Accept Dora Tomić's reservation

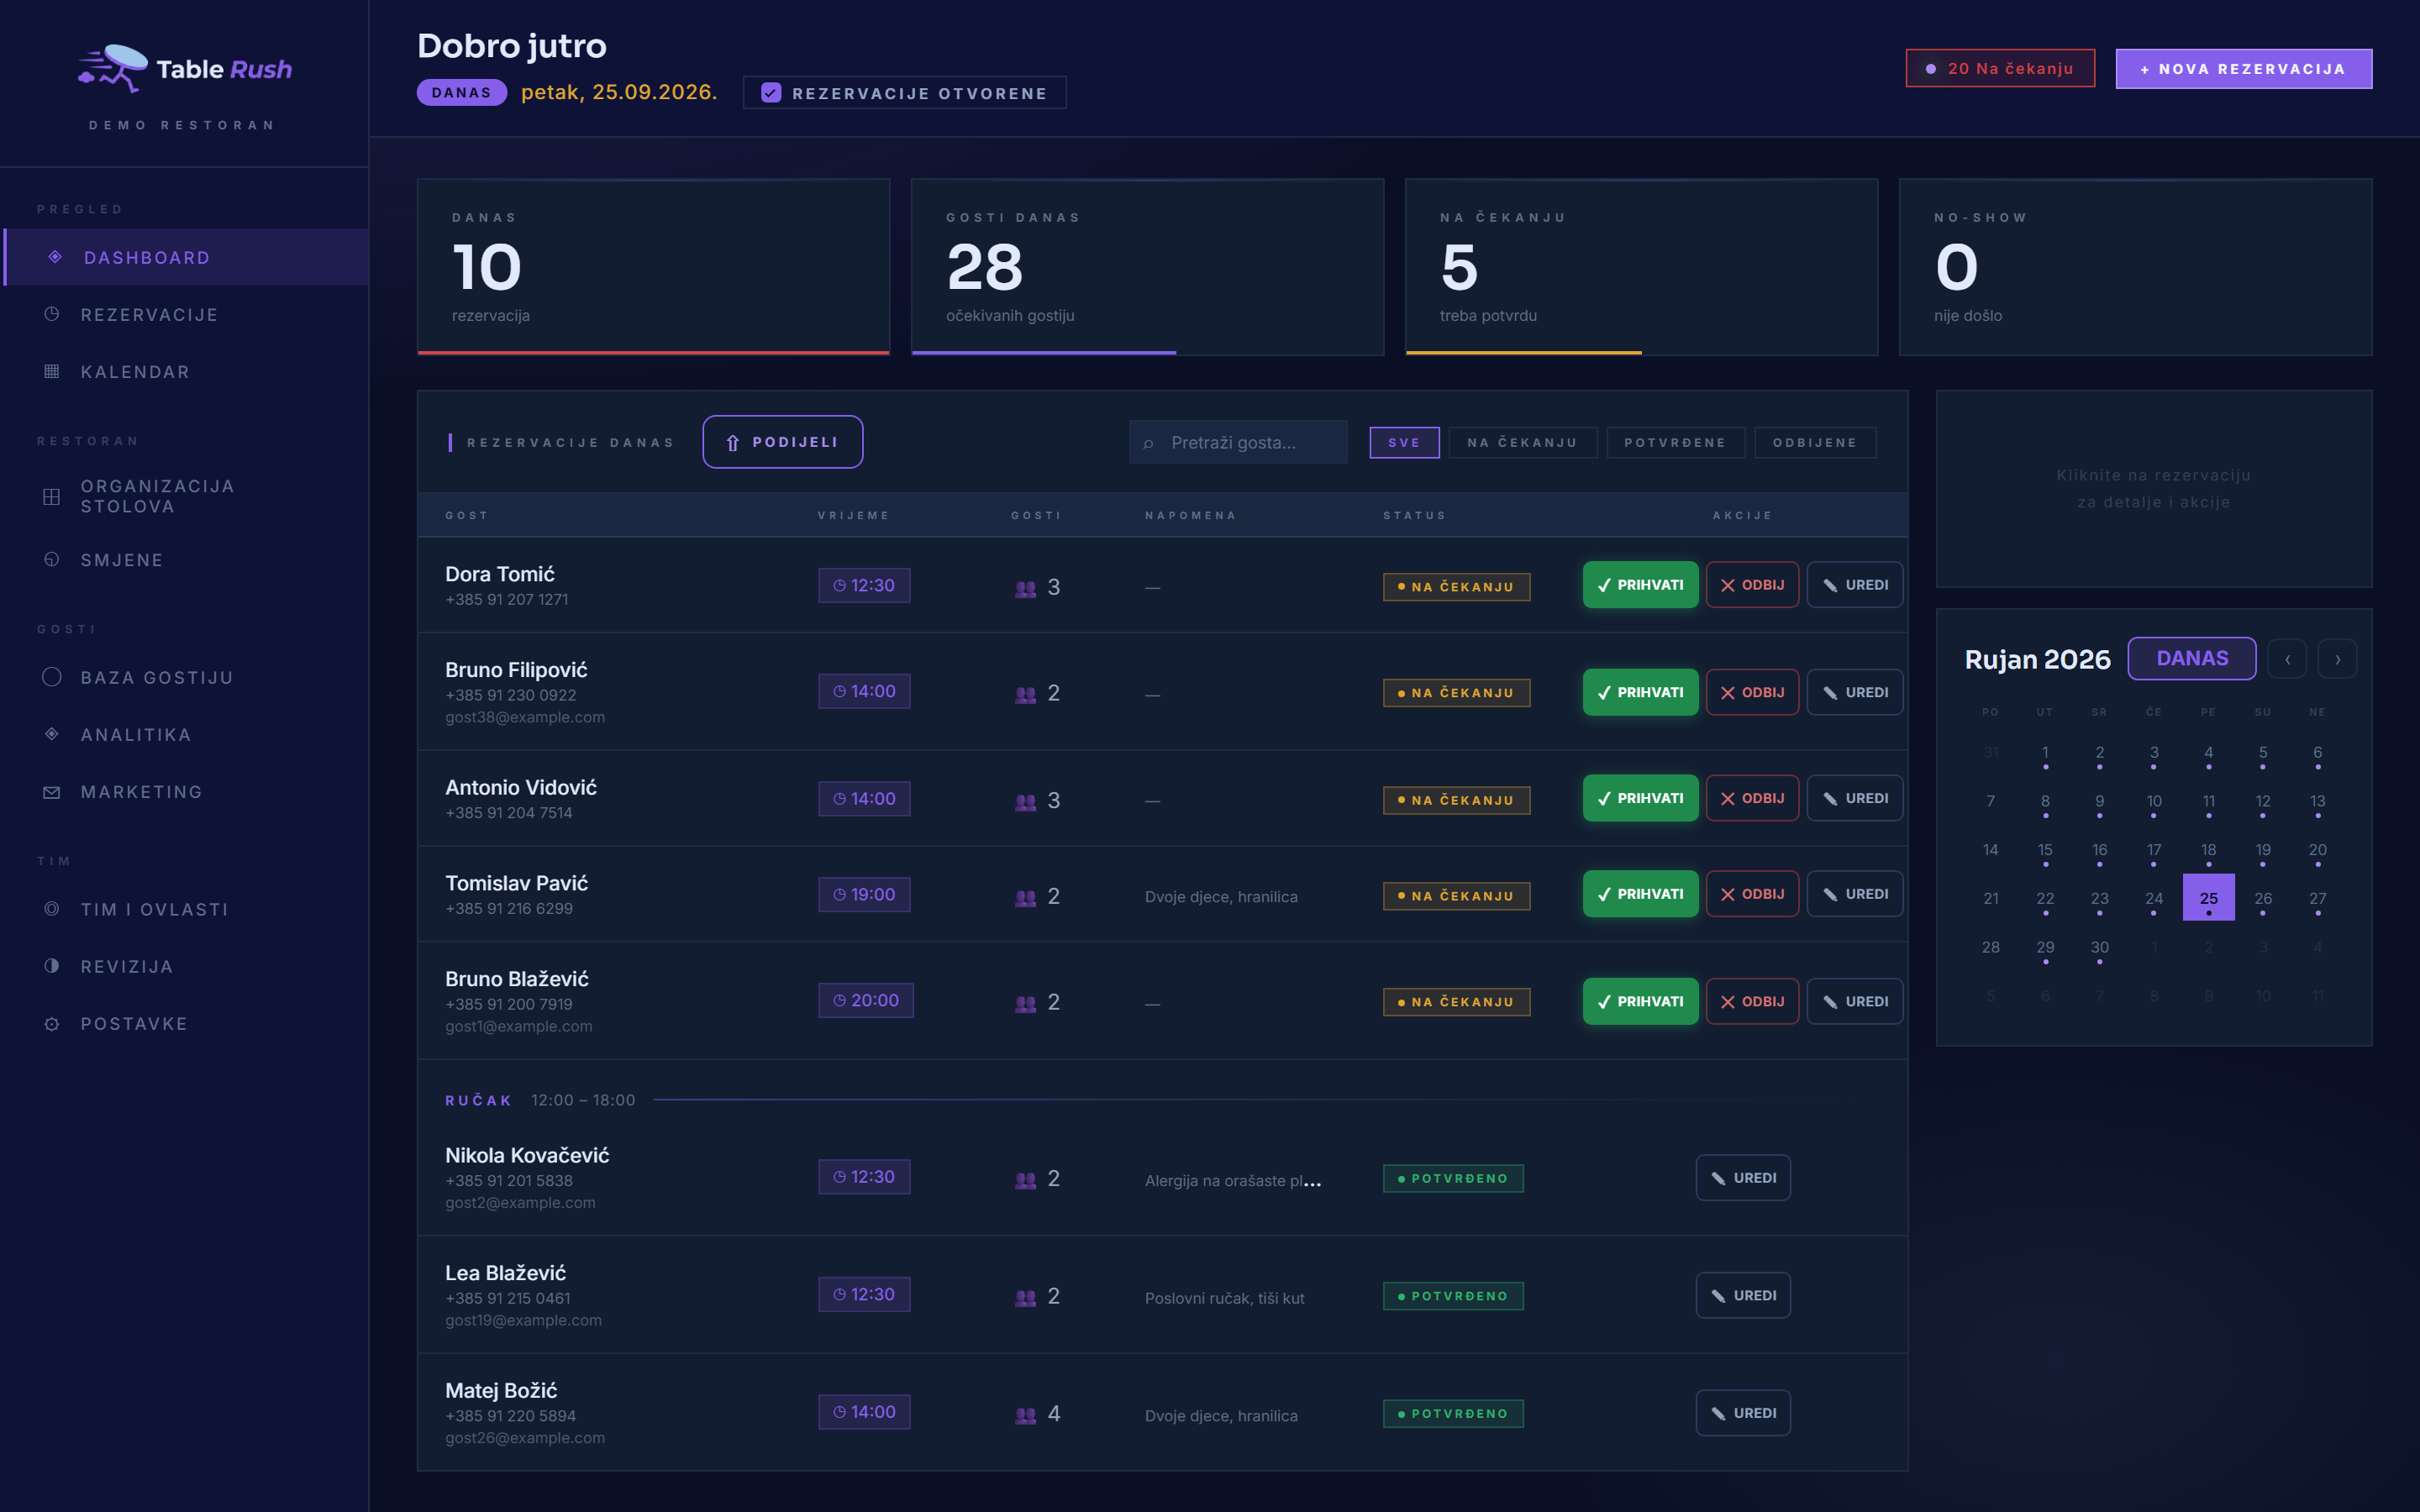[1640, 585]
